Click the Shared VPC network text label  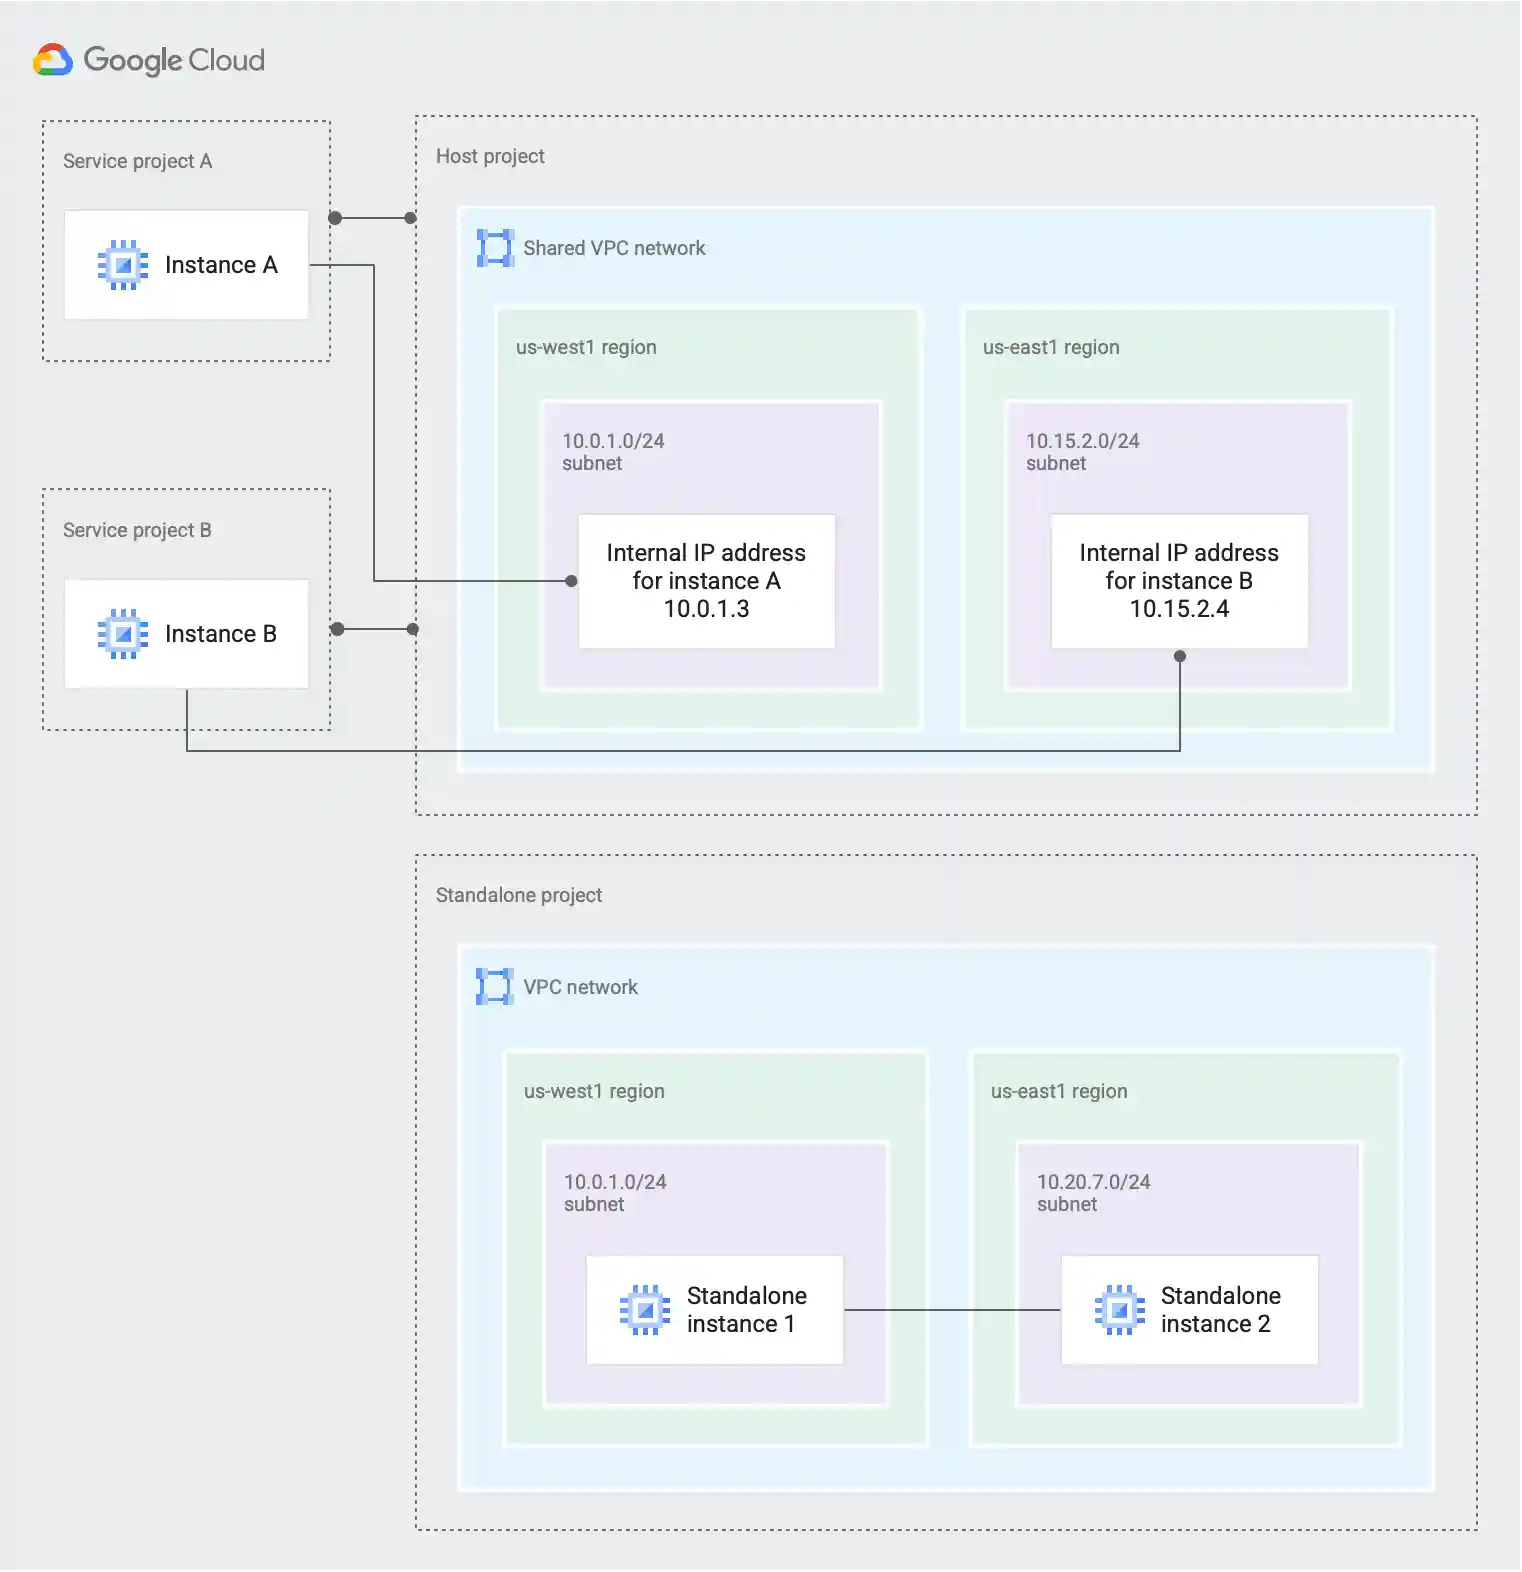pos(614,248)
